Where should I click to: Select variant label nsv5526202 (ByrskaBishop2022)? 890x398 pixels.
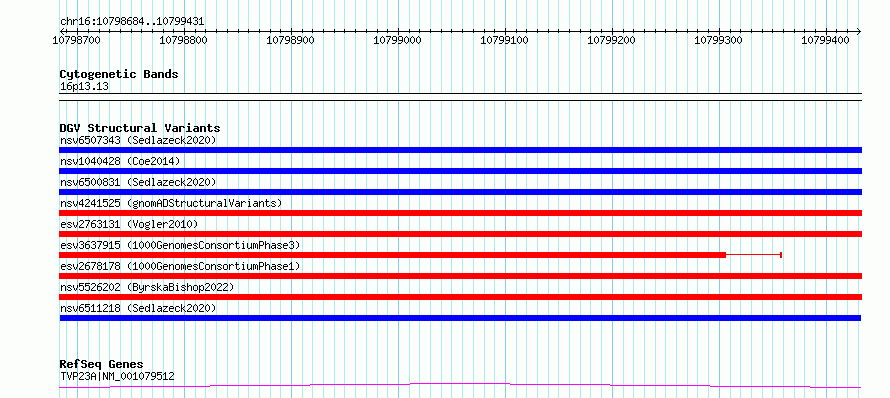pos(147,287)
